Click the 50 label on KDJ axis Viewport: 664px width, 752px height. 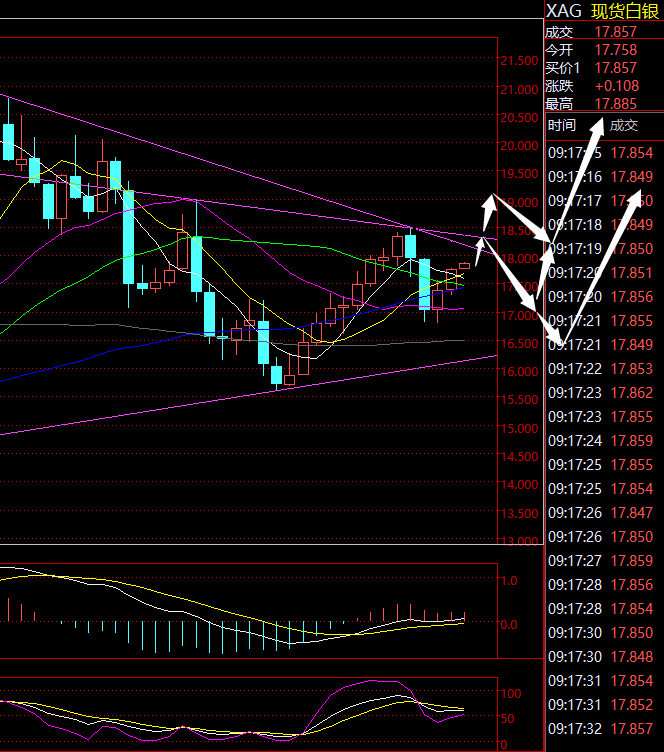tap(508, 718)
